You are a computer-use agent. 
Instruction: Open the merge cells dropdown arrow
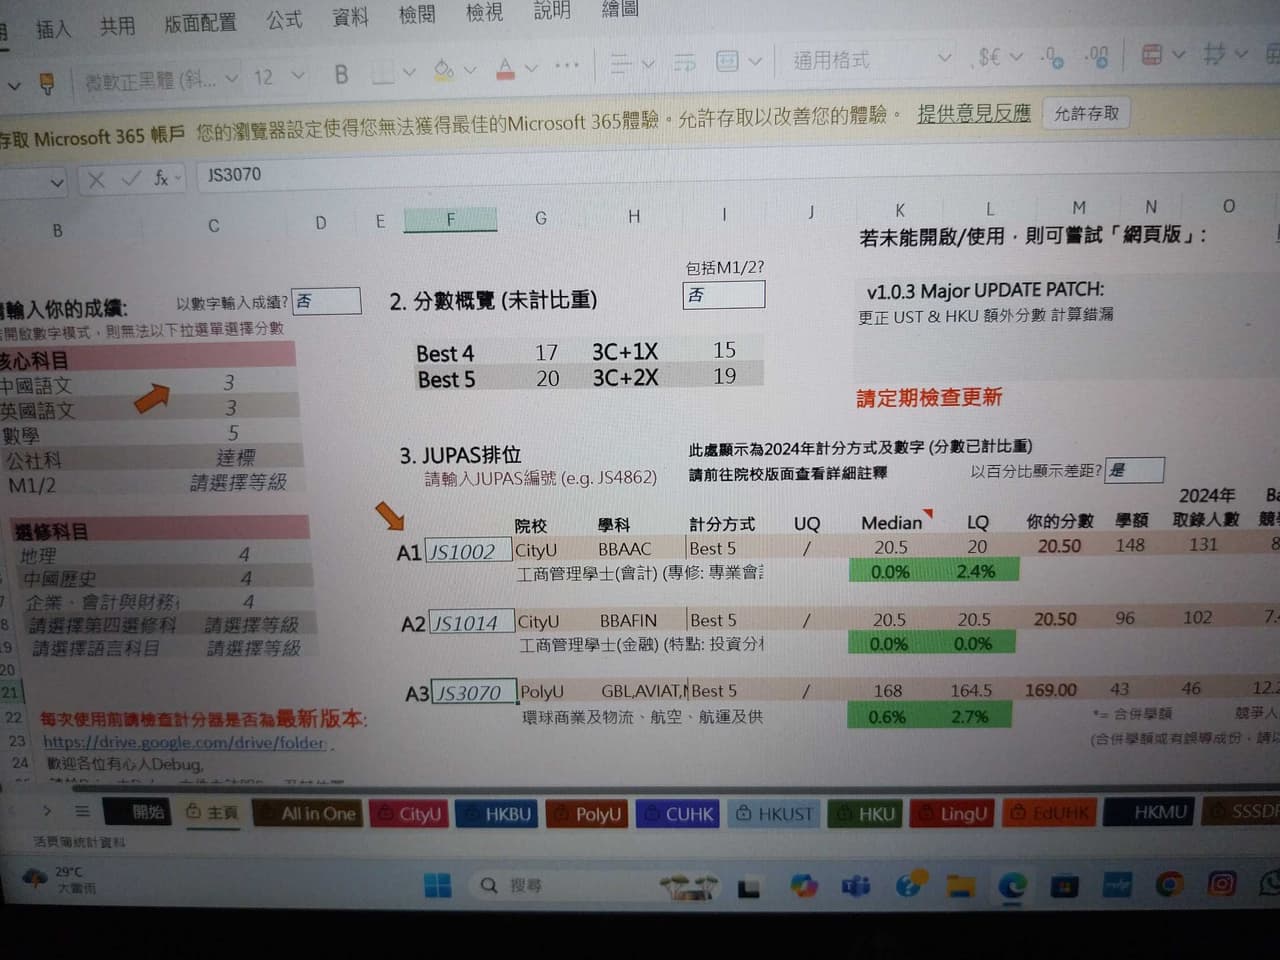point(755,61)
